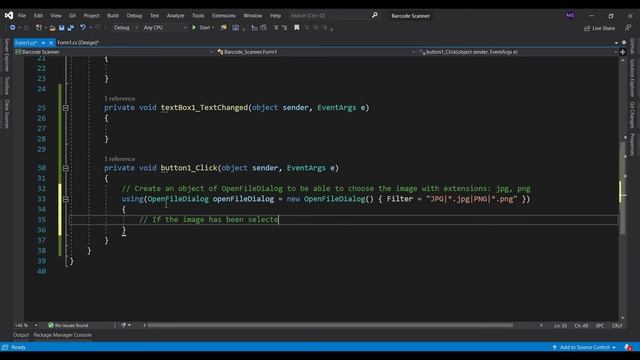
Task: Save the current file using the floppy disk icon
Action: tap(61, 28)
